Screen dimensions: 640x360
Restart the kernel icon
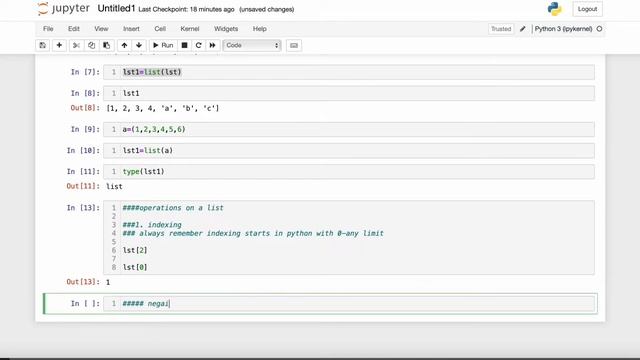pos(199,45)
